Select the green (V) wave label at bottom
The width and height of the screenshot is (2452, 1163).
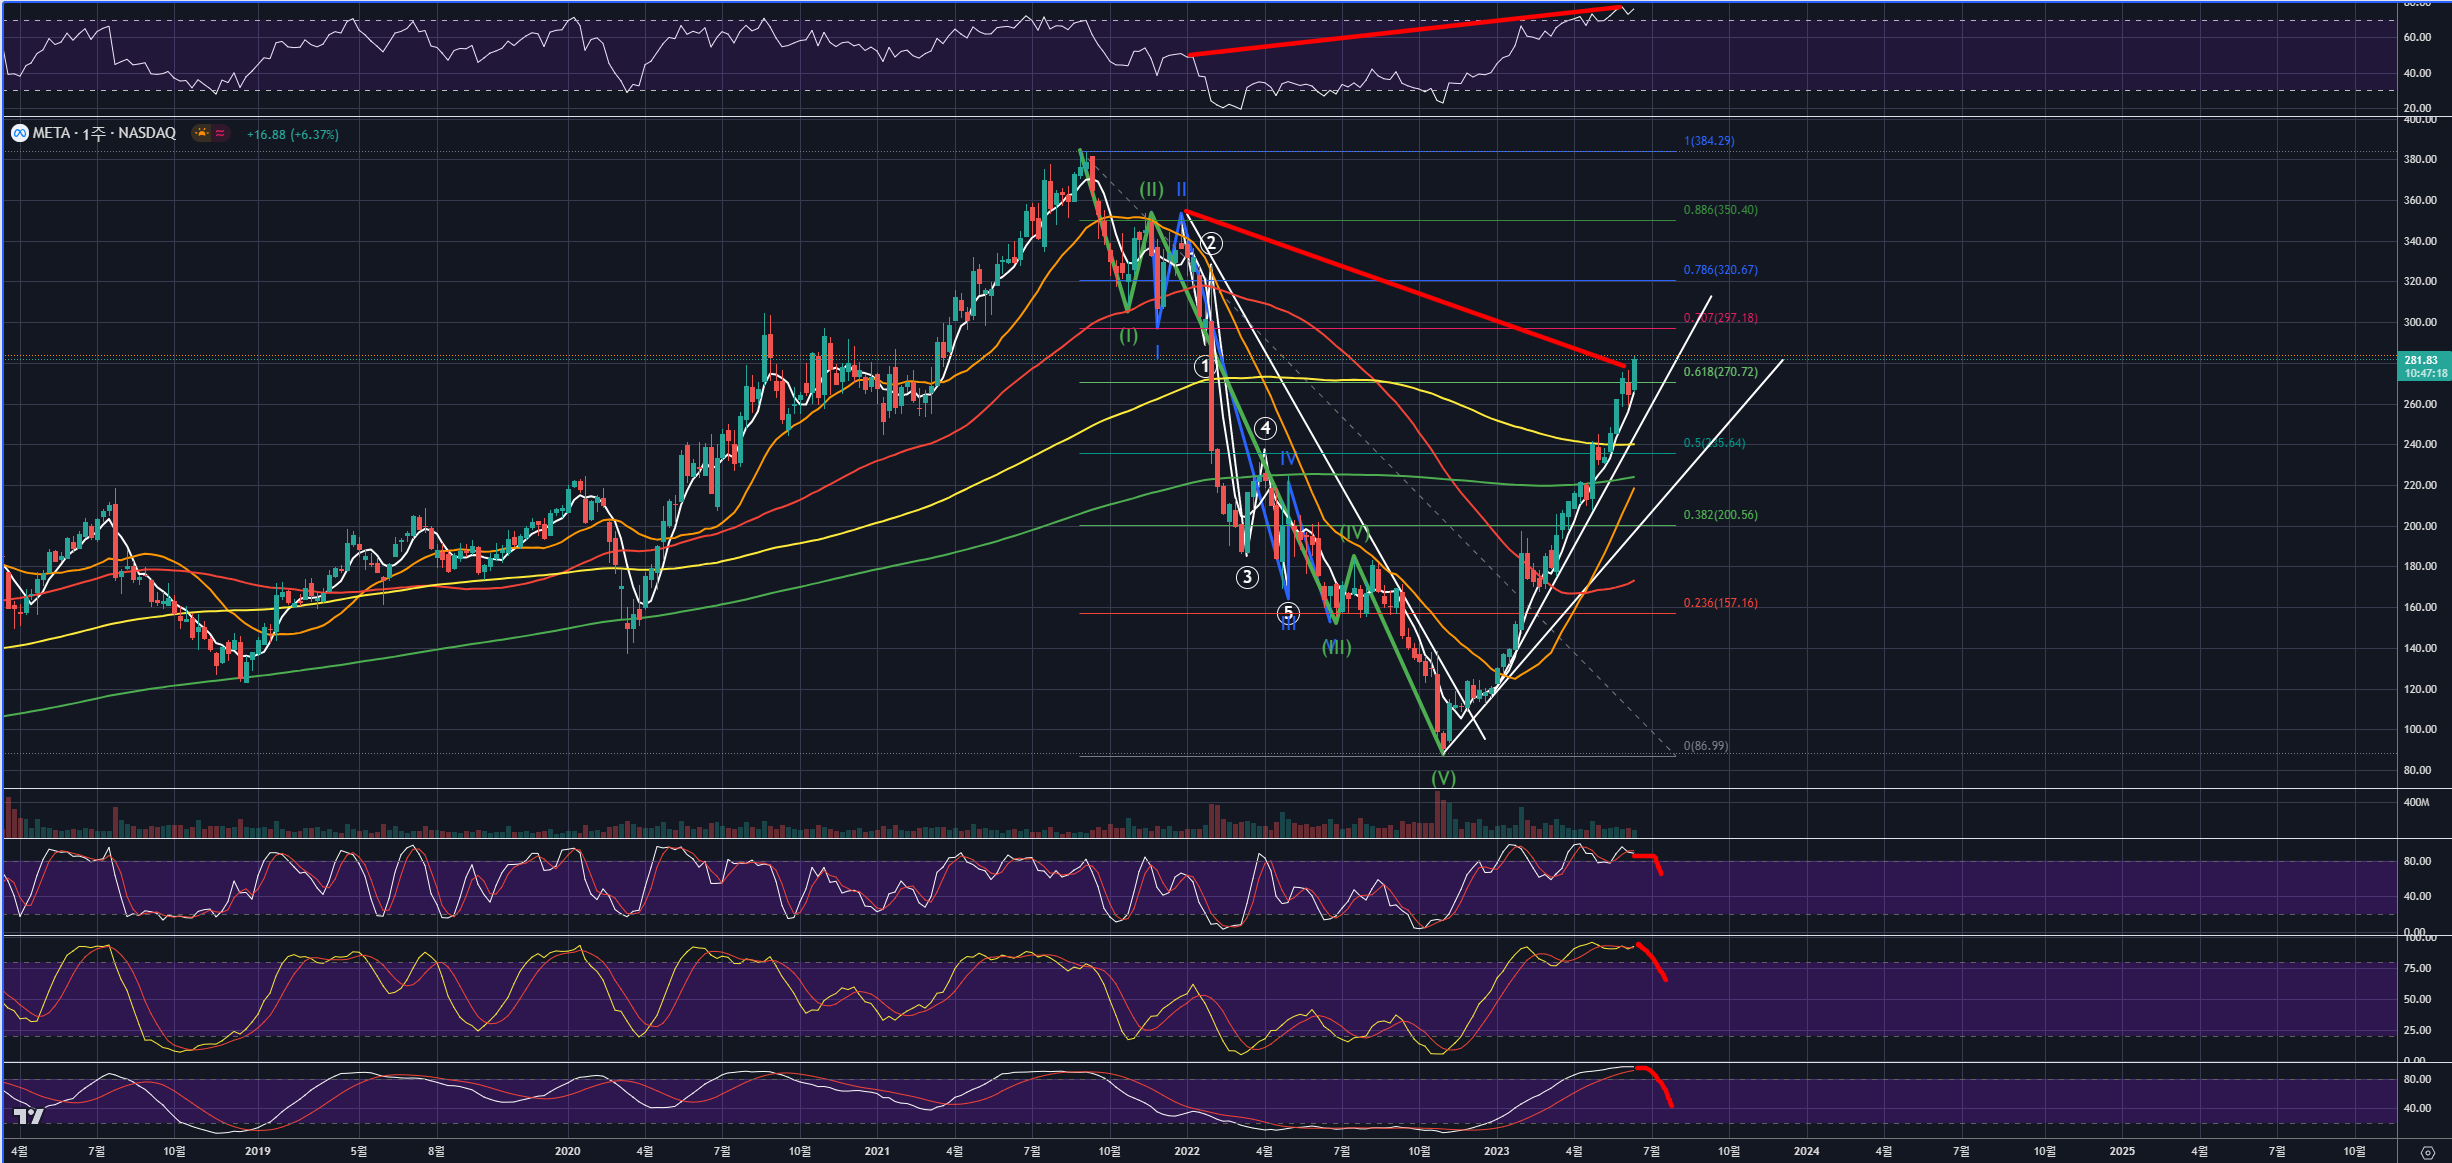(x=1442, y=777)
